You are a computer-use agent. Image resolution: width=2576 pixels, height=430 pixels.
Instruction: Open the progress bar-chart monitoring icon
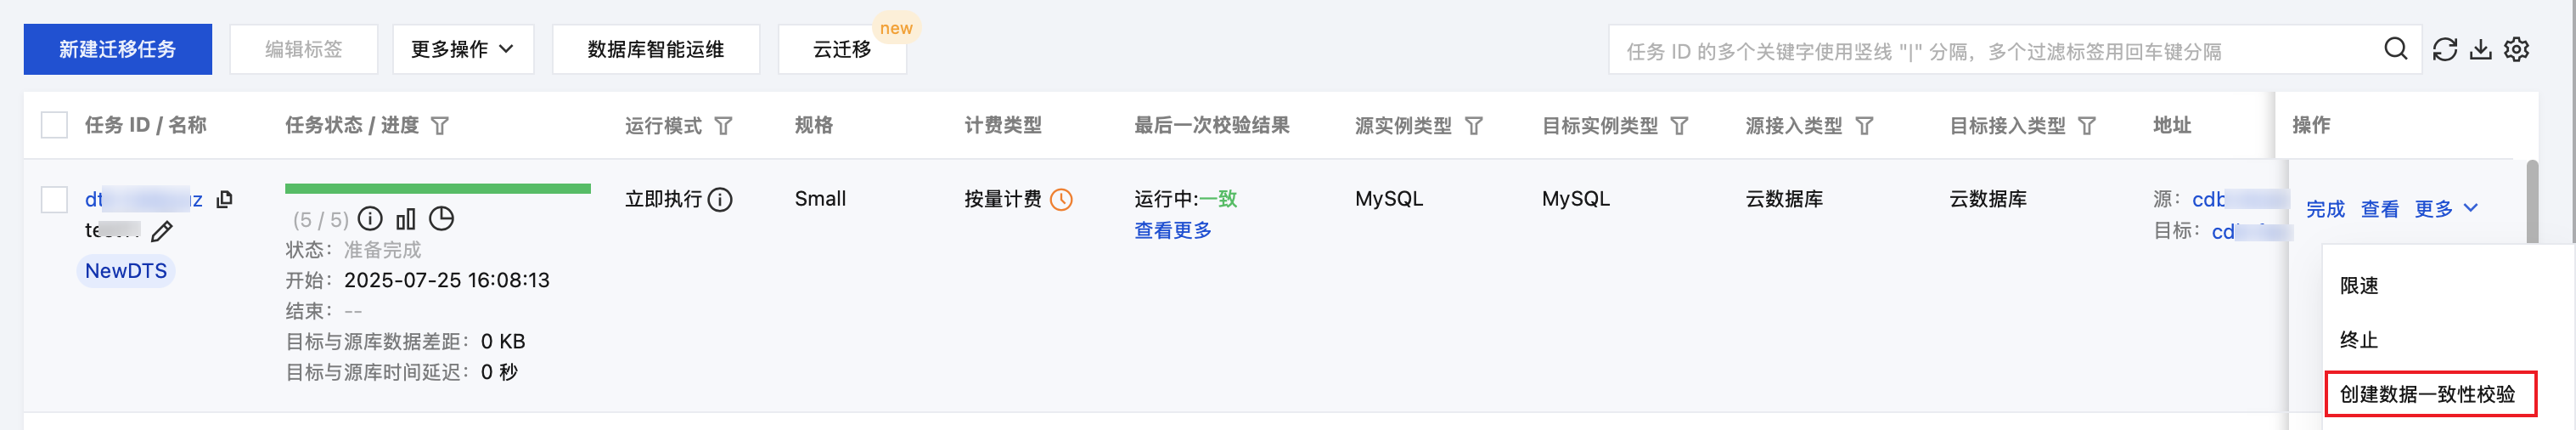(x=405, y=219)
